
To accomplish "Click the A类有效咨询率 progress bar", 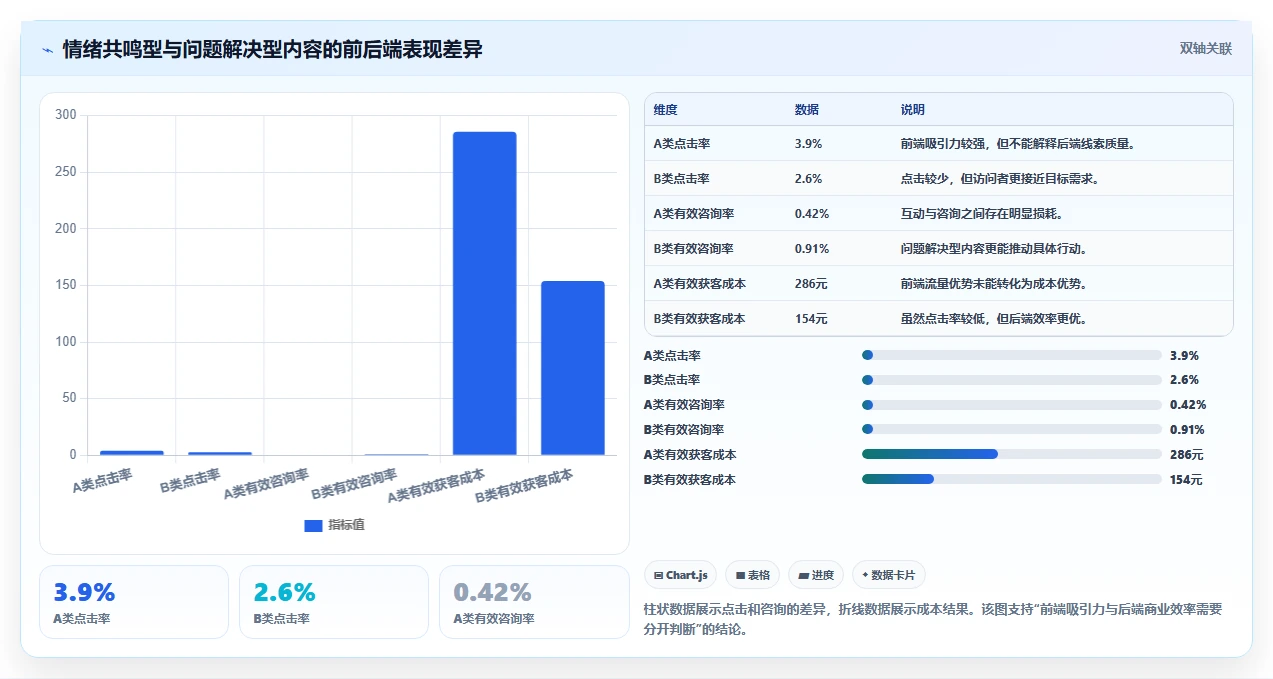I will [1012, 405].
